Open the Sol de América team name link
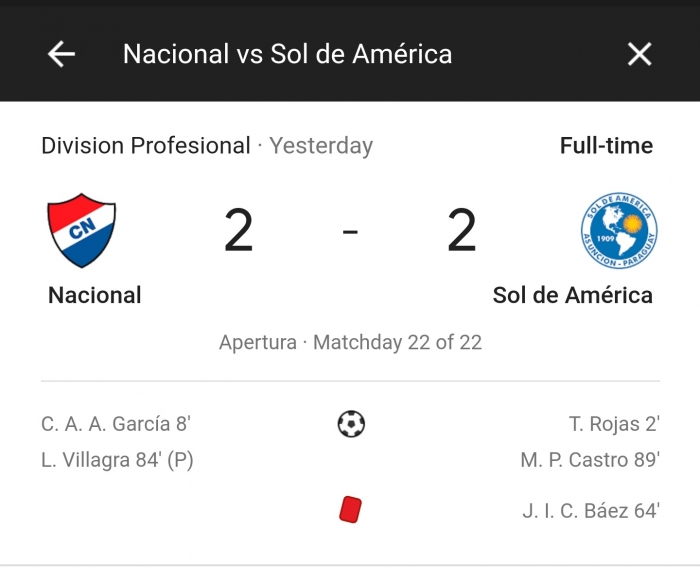Viewport: 700px width, 580px height. [x=572, y=295]
